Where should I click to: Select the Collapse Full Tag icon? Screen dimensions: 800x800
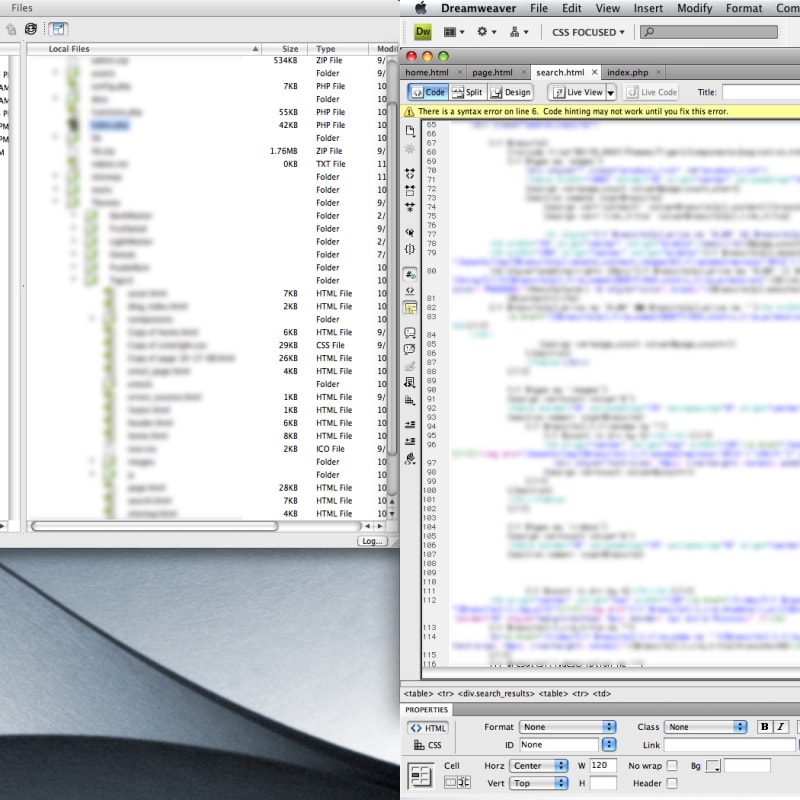(x=409, y=174)
